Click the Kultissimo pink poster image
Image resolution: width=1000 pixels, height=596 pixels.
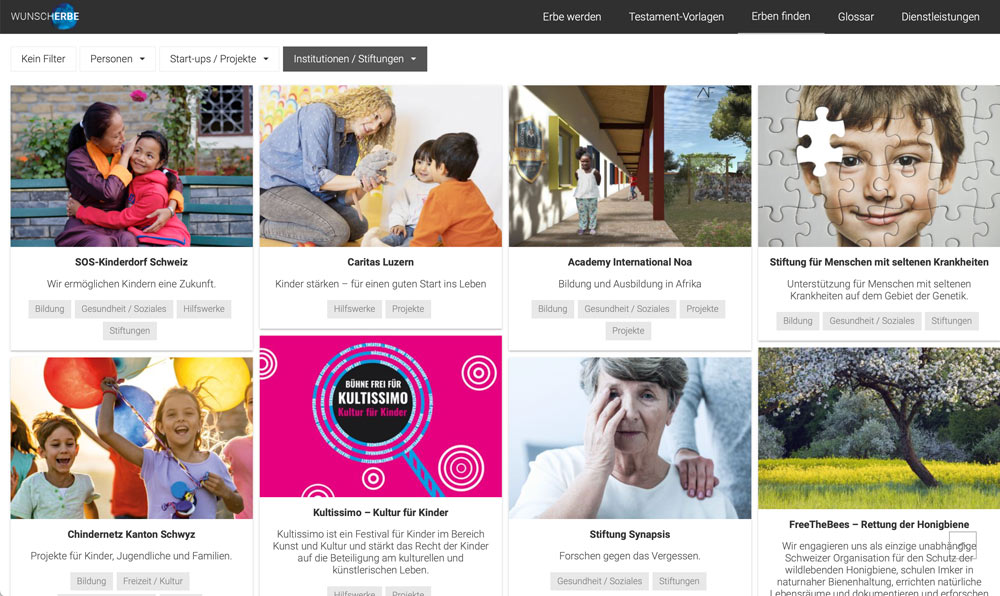click(381, 416)
